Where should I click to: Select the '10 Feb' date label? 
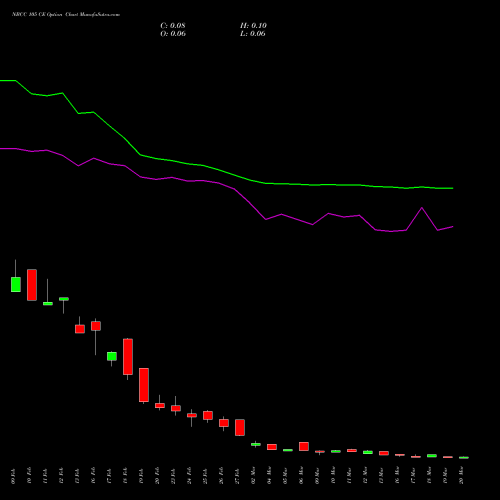pos(29,476)
